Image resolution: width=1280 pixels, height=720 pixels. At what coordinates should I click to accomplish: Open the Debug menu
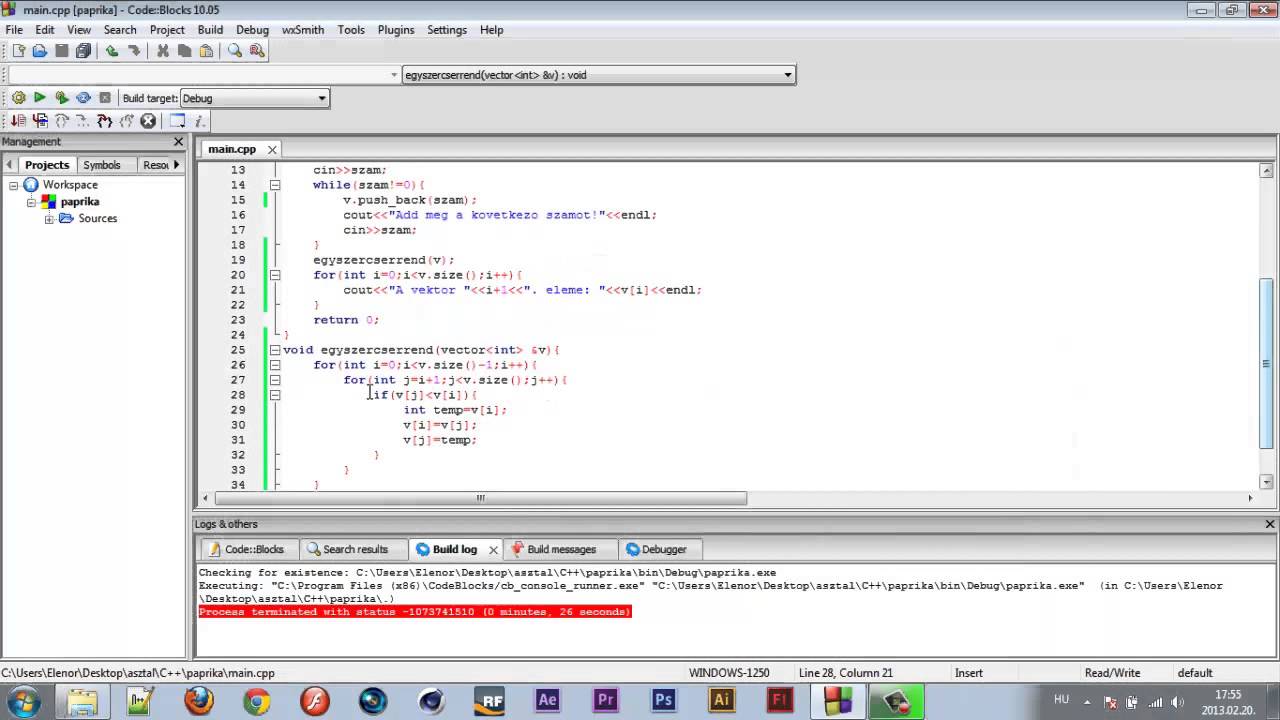click(x=252, y=30)
